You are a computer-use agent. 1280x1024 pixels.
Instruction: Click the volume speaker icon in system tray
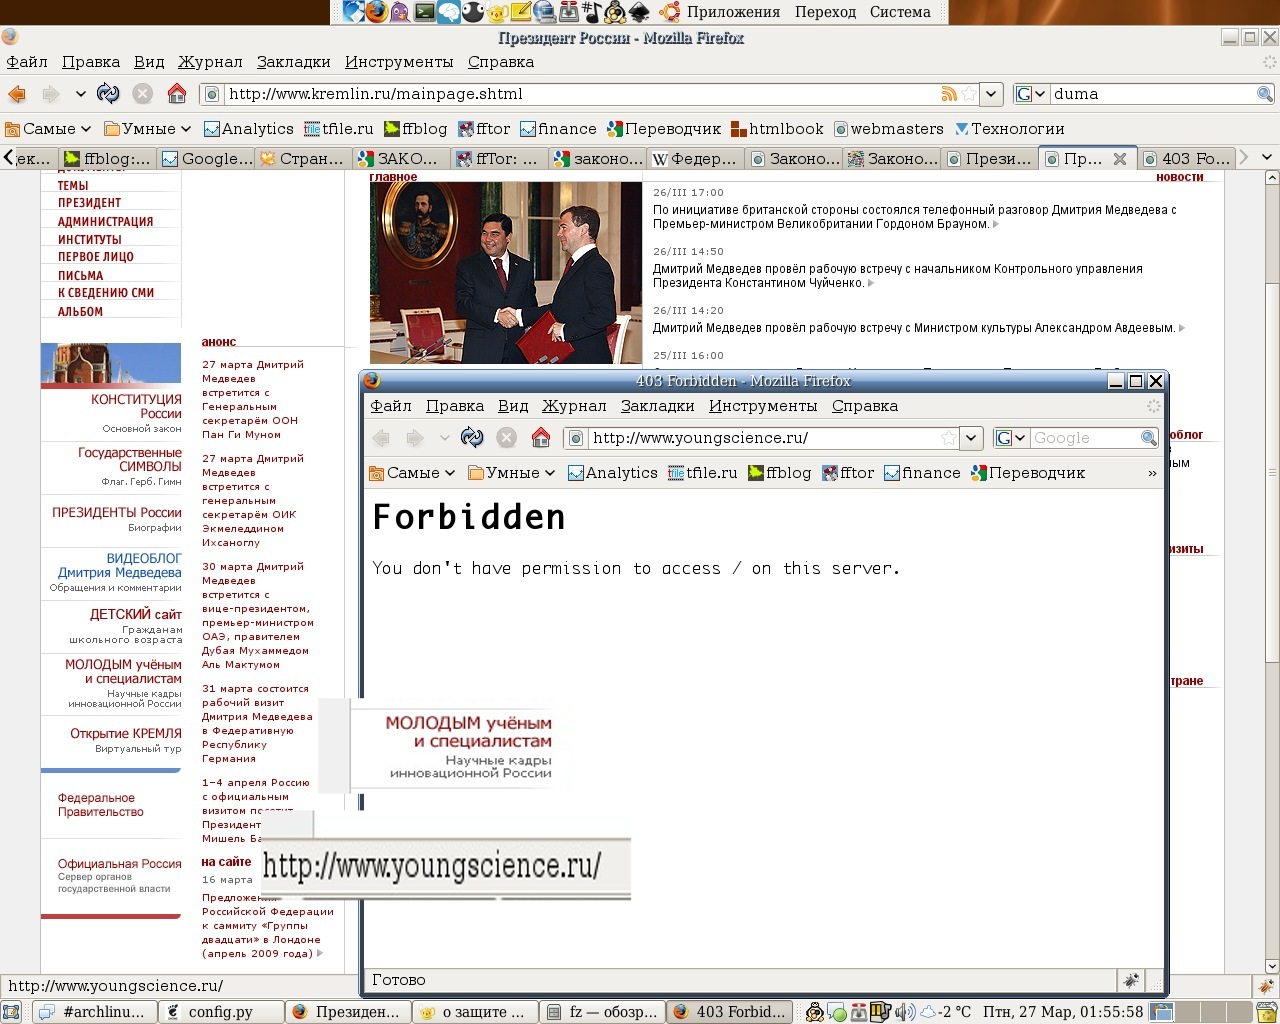click(903, 1012)
